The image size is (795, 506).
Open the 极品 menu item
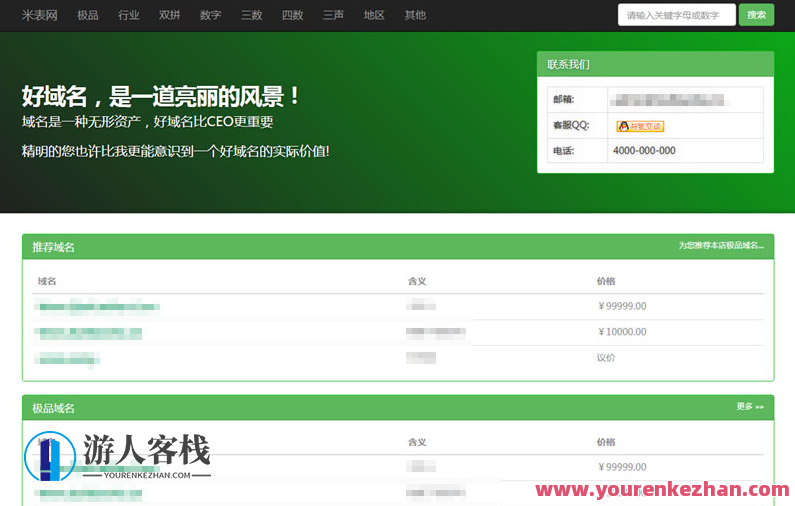(88, 15)
